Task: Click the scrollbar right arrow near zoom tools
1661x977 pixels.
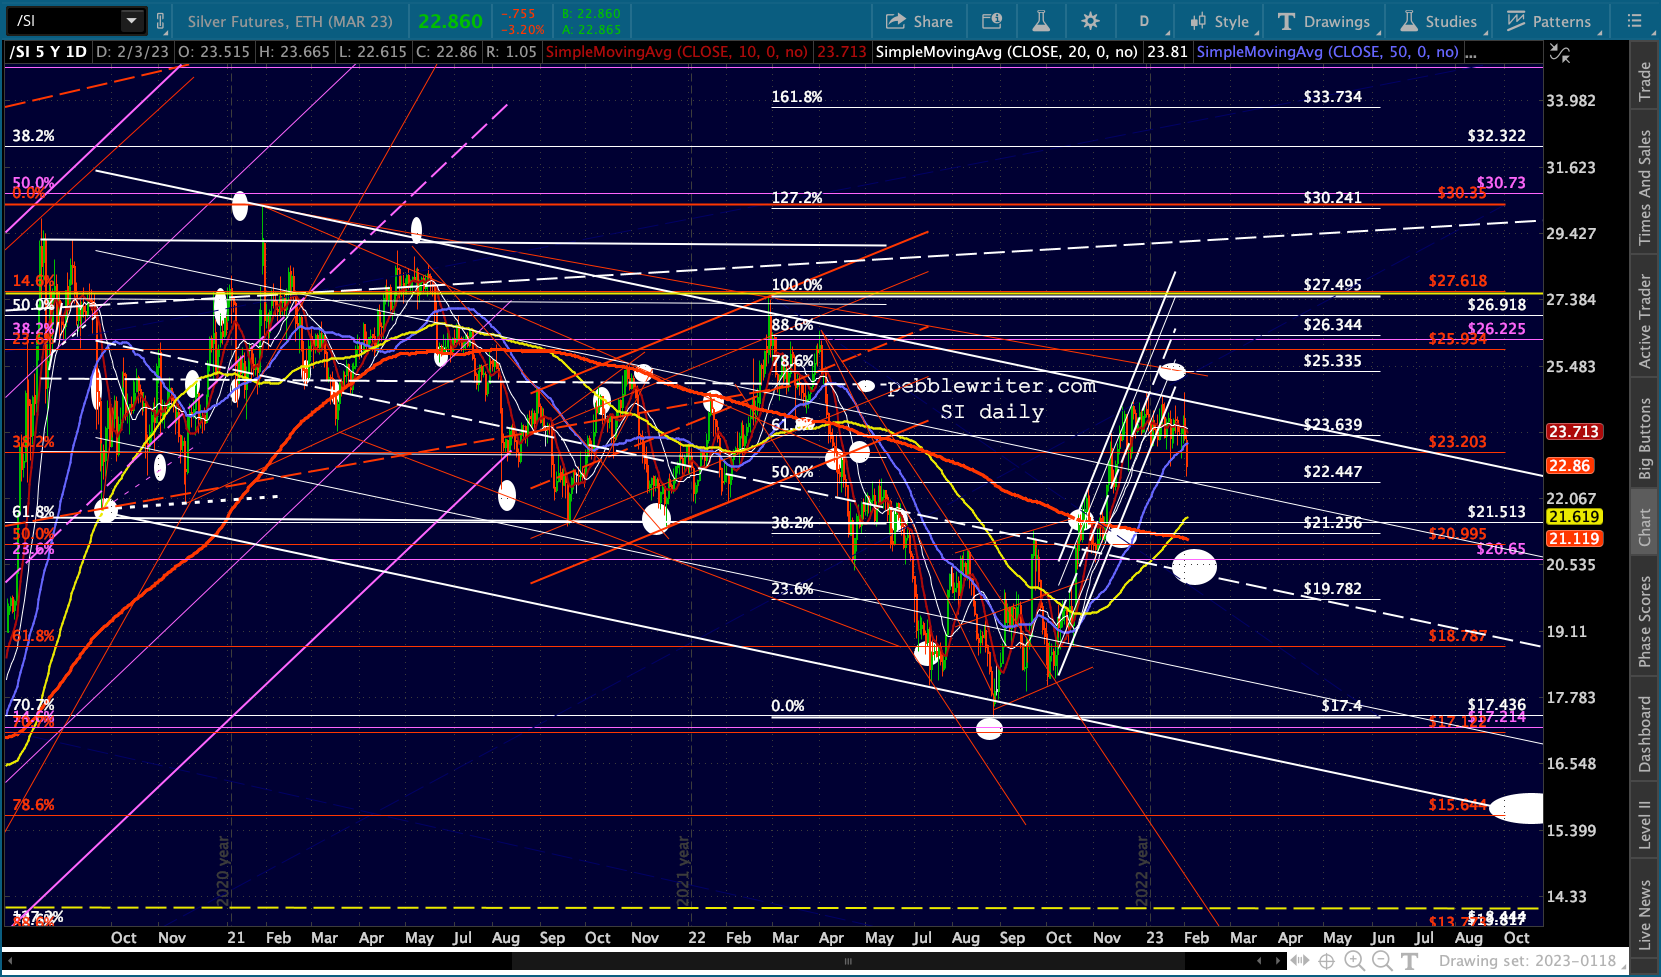Action: coord(1279,962)
